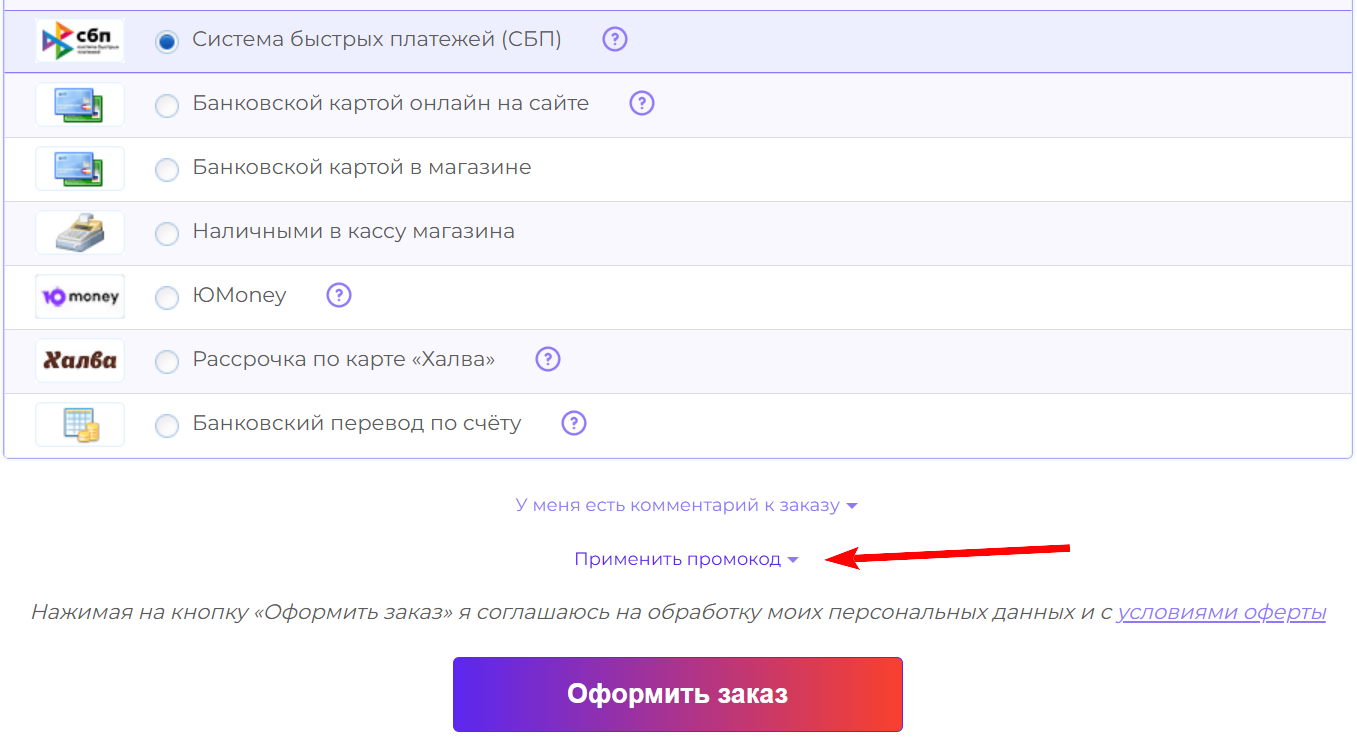Image resolution: width=1357 pixels, height=744 pixels.
Task: Click the card icon next to in-store card payment
Action: [x=80, y=167]
